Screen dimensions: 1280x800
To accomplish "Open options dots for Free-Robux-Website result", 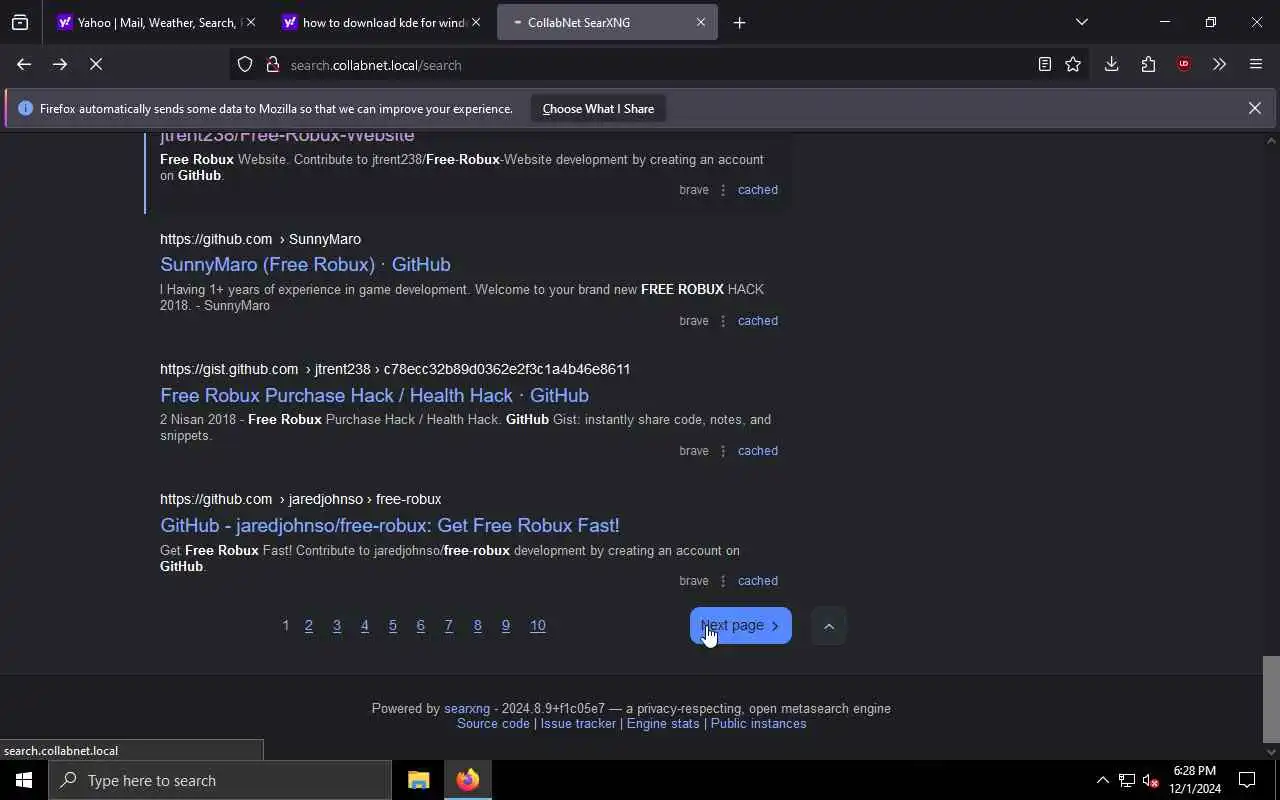I will pyautogui.click(x=723, y=190).
